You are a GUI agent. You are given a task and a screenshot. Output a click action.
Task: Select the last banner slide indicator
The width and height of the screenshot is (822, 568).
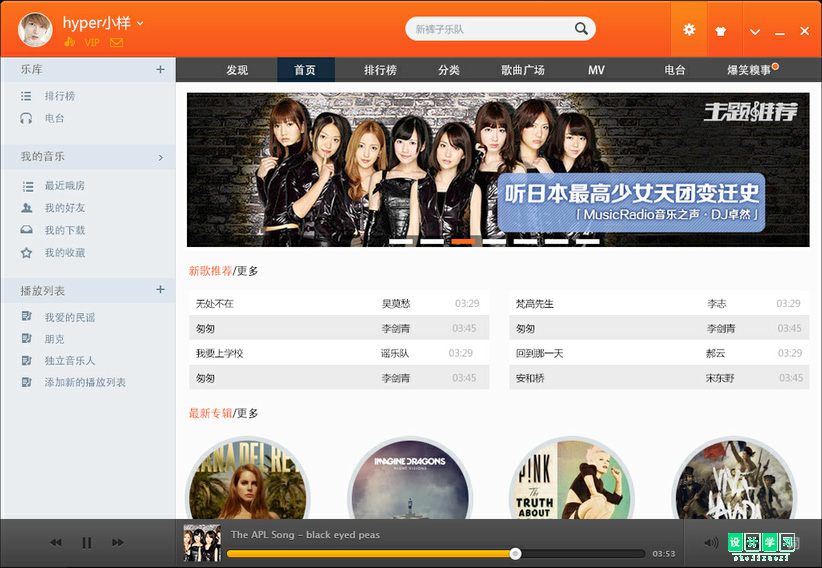click(588, 241)
